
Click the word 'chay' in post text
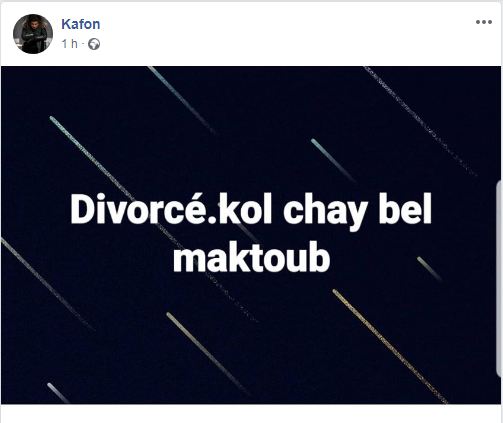coord(323,213)
